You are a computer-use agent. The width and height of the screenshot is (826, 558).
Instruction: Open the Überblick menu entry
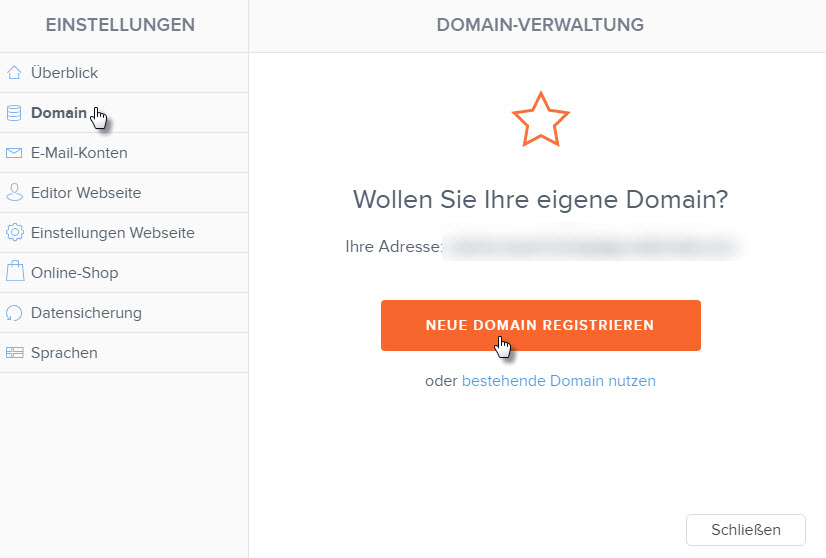point(124,73)
